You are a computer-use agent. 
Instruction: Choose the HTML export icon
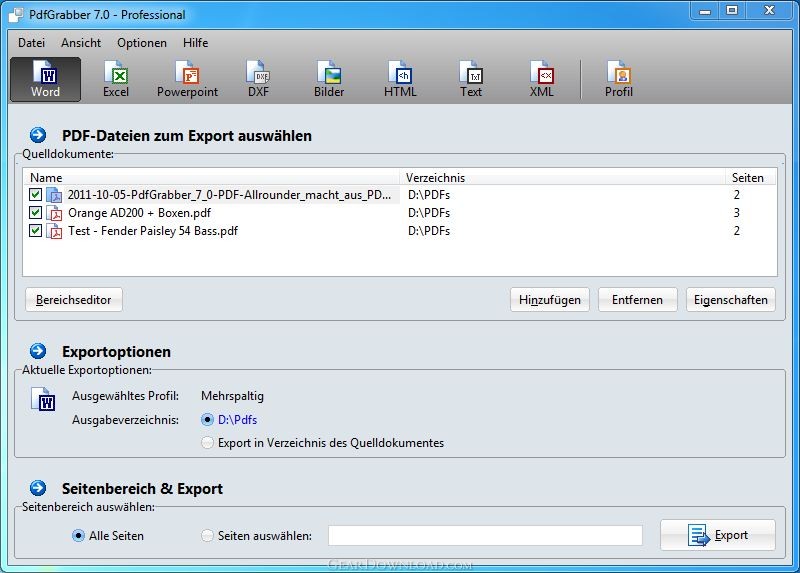400,79
